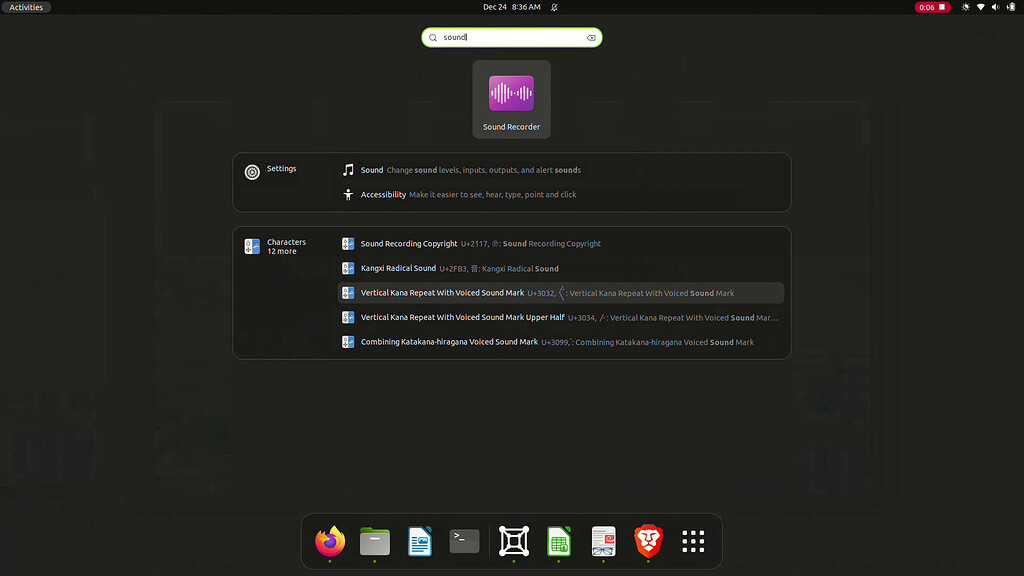The width and height of the screenshot is (1024, 576).
Task: Open the Show Applications grid
Action: (692, 541)
